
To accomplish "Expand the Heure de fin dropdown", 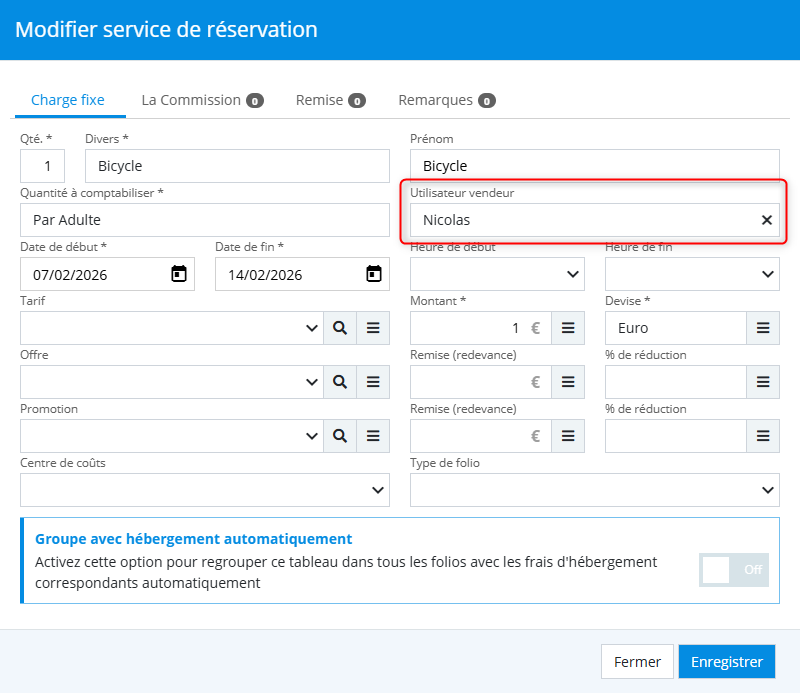I will 768,274.
